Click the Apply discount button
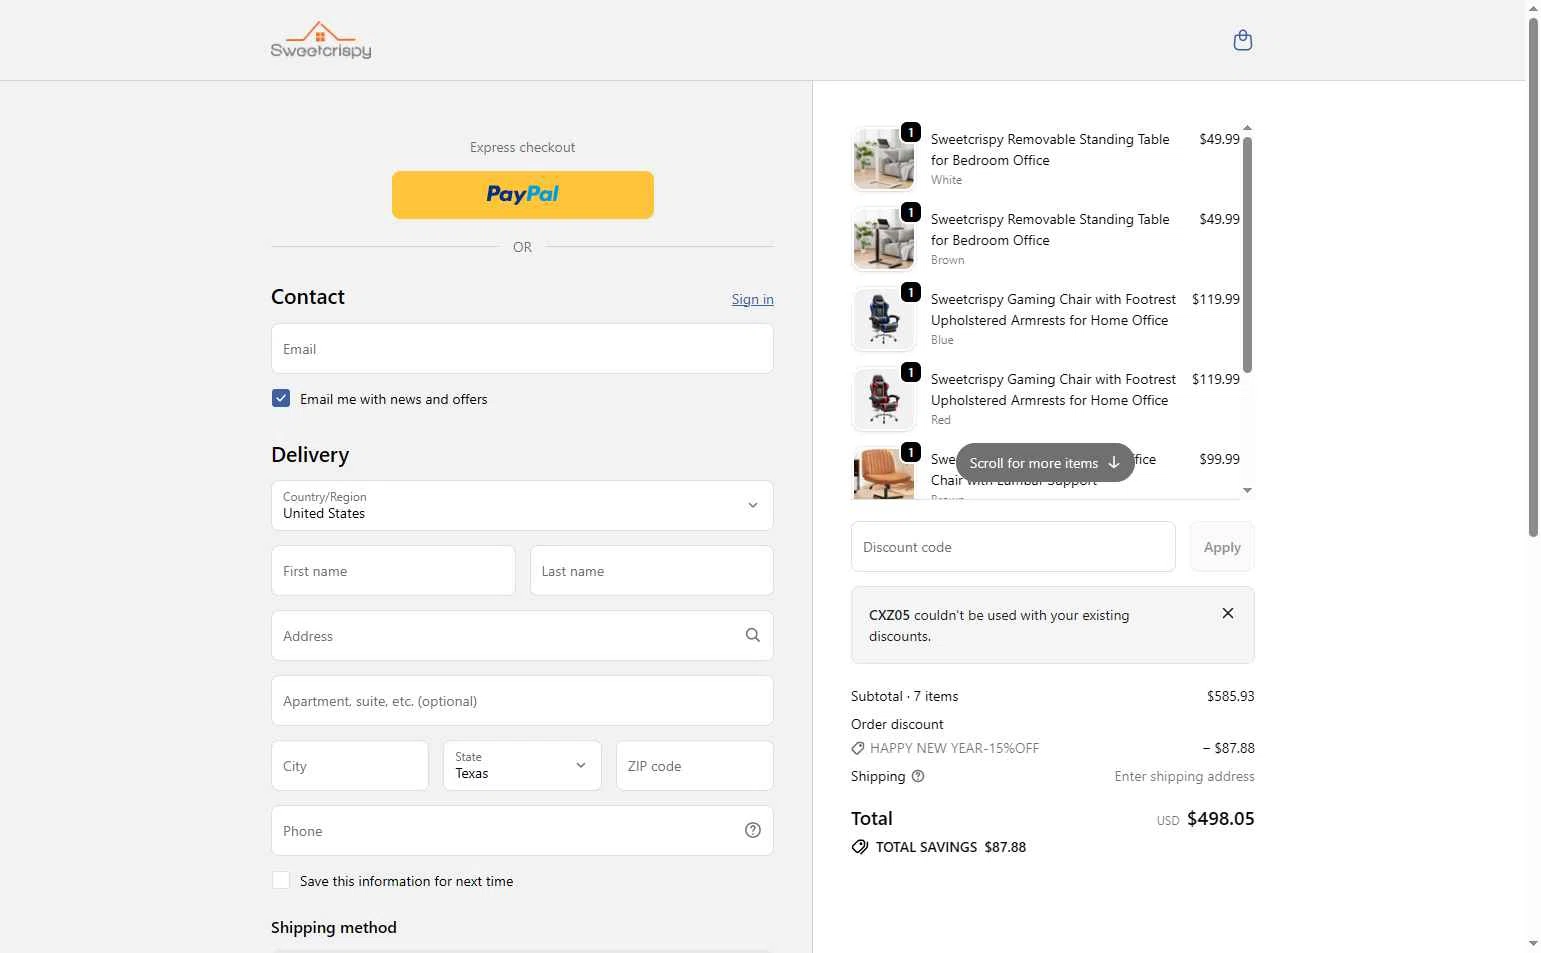The width and height of the screenshot is (1541, 953). [1222, 547]
